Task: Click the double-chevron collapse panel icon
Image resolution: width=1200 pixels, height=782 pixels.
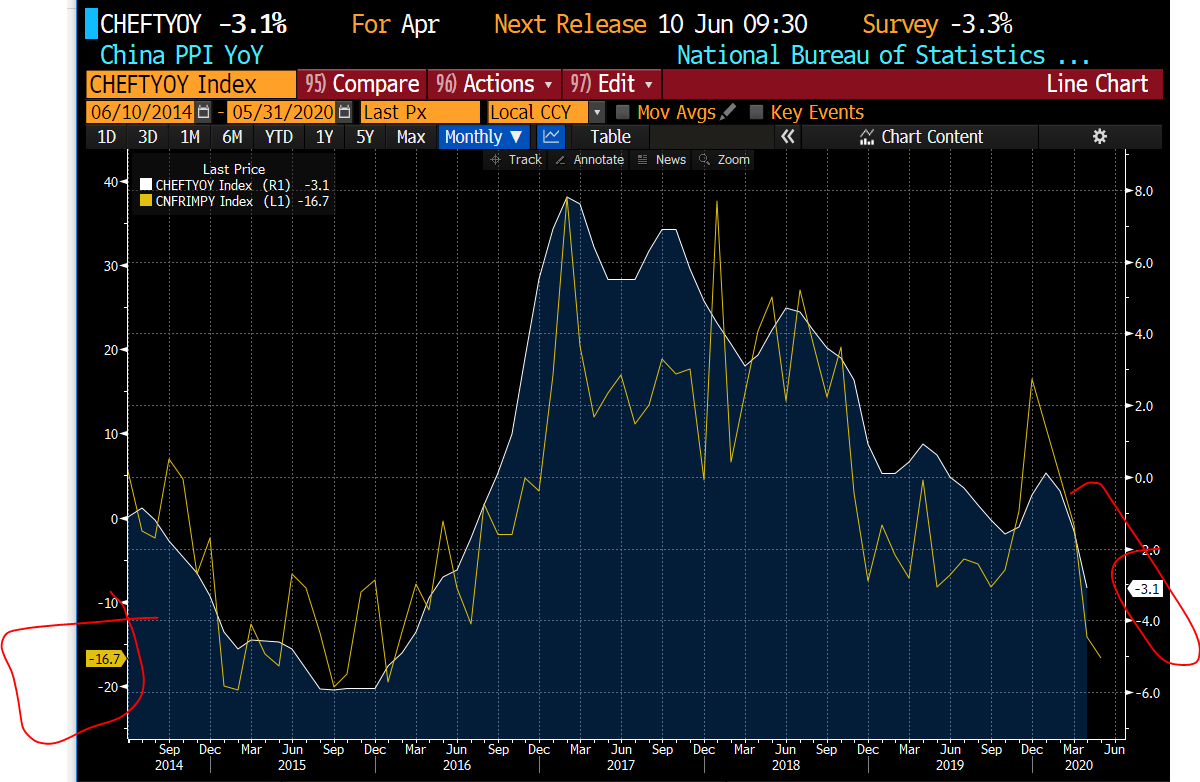Action: 788,137
